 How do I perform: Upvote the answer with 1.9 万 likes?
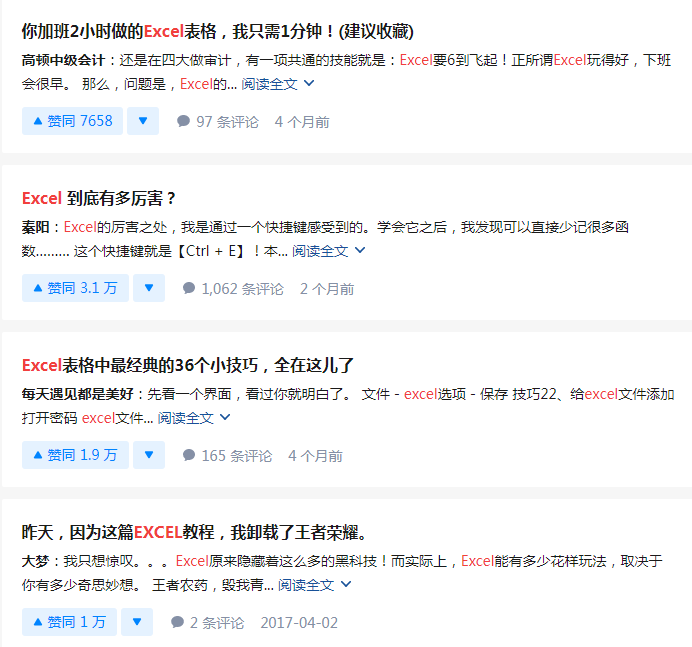tap(75, 456)
